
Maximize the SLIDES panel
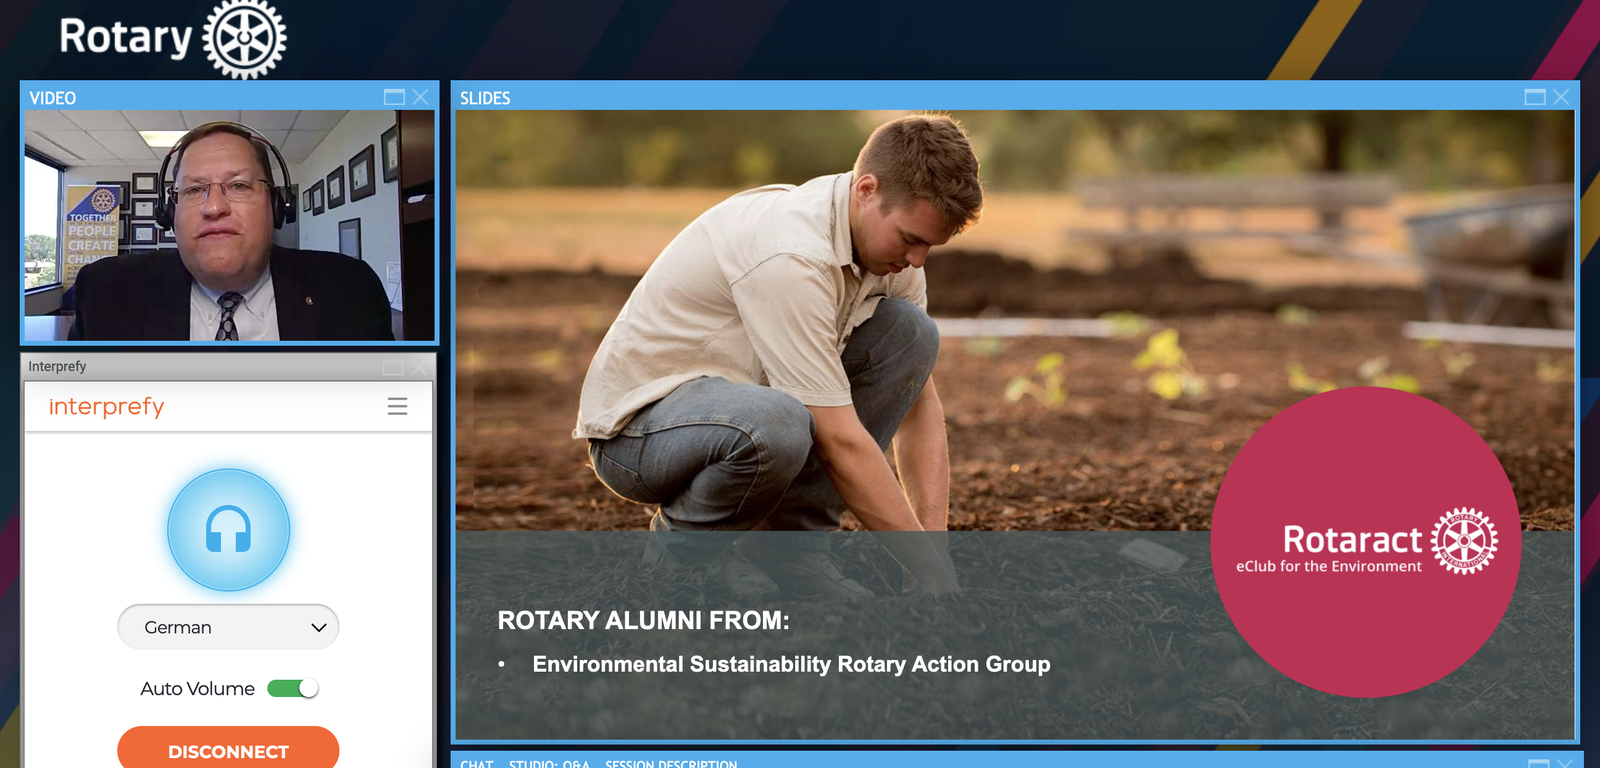[1535, 97]
